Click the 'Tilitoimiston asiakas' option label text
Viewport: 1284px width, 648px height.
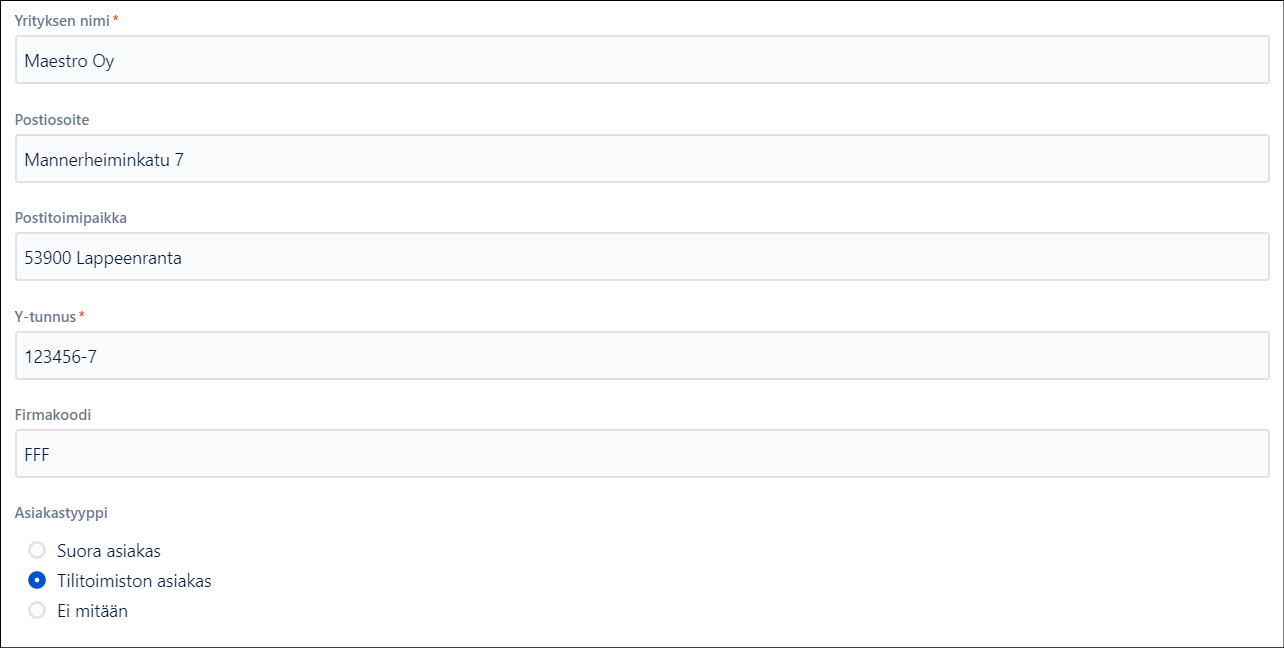(x=134, y=580)
